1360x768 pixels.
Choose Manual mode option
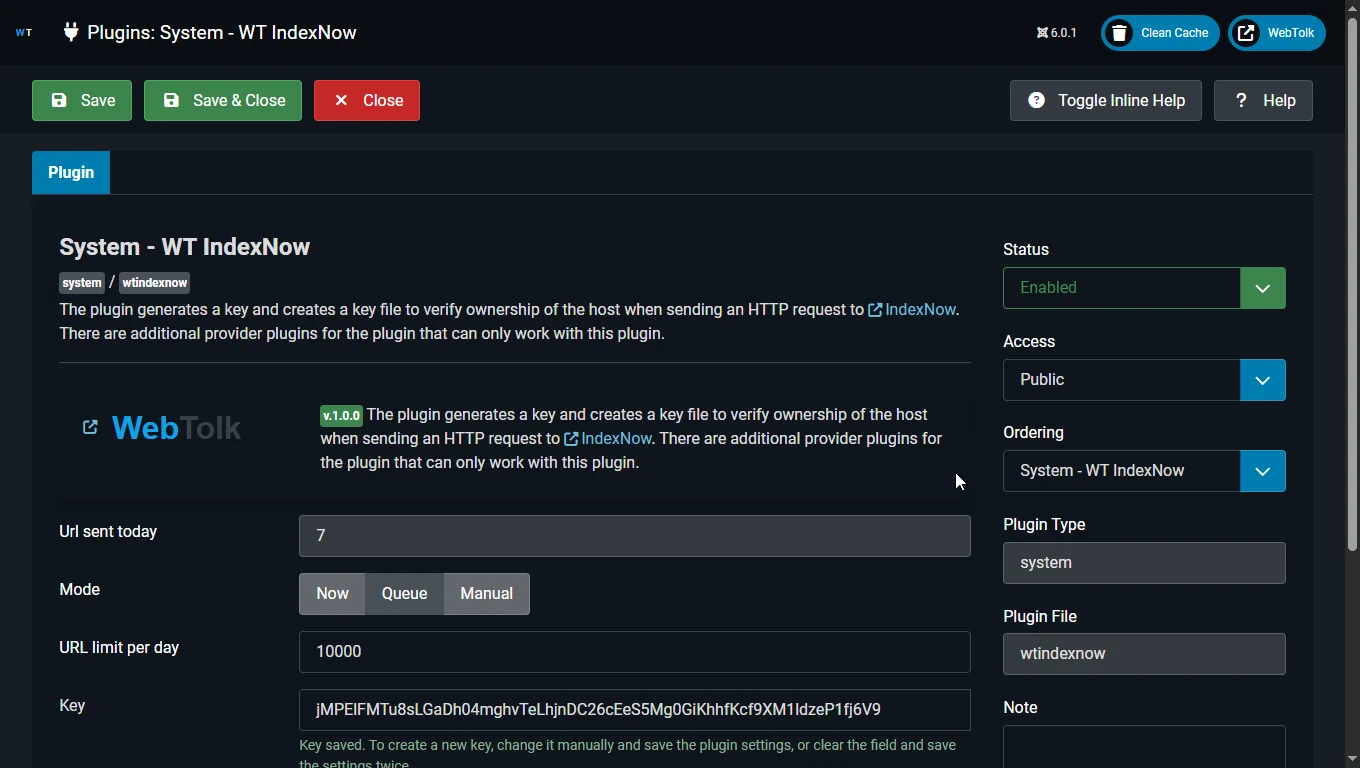[486, 593]
